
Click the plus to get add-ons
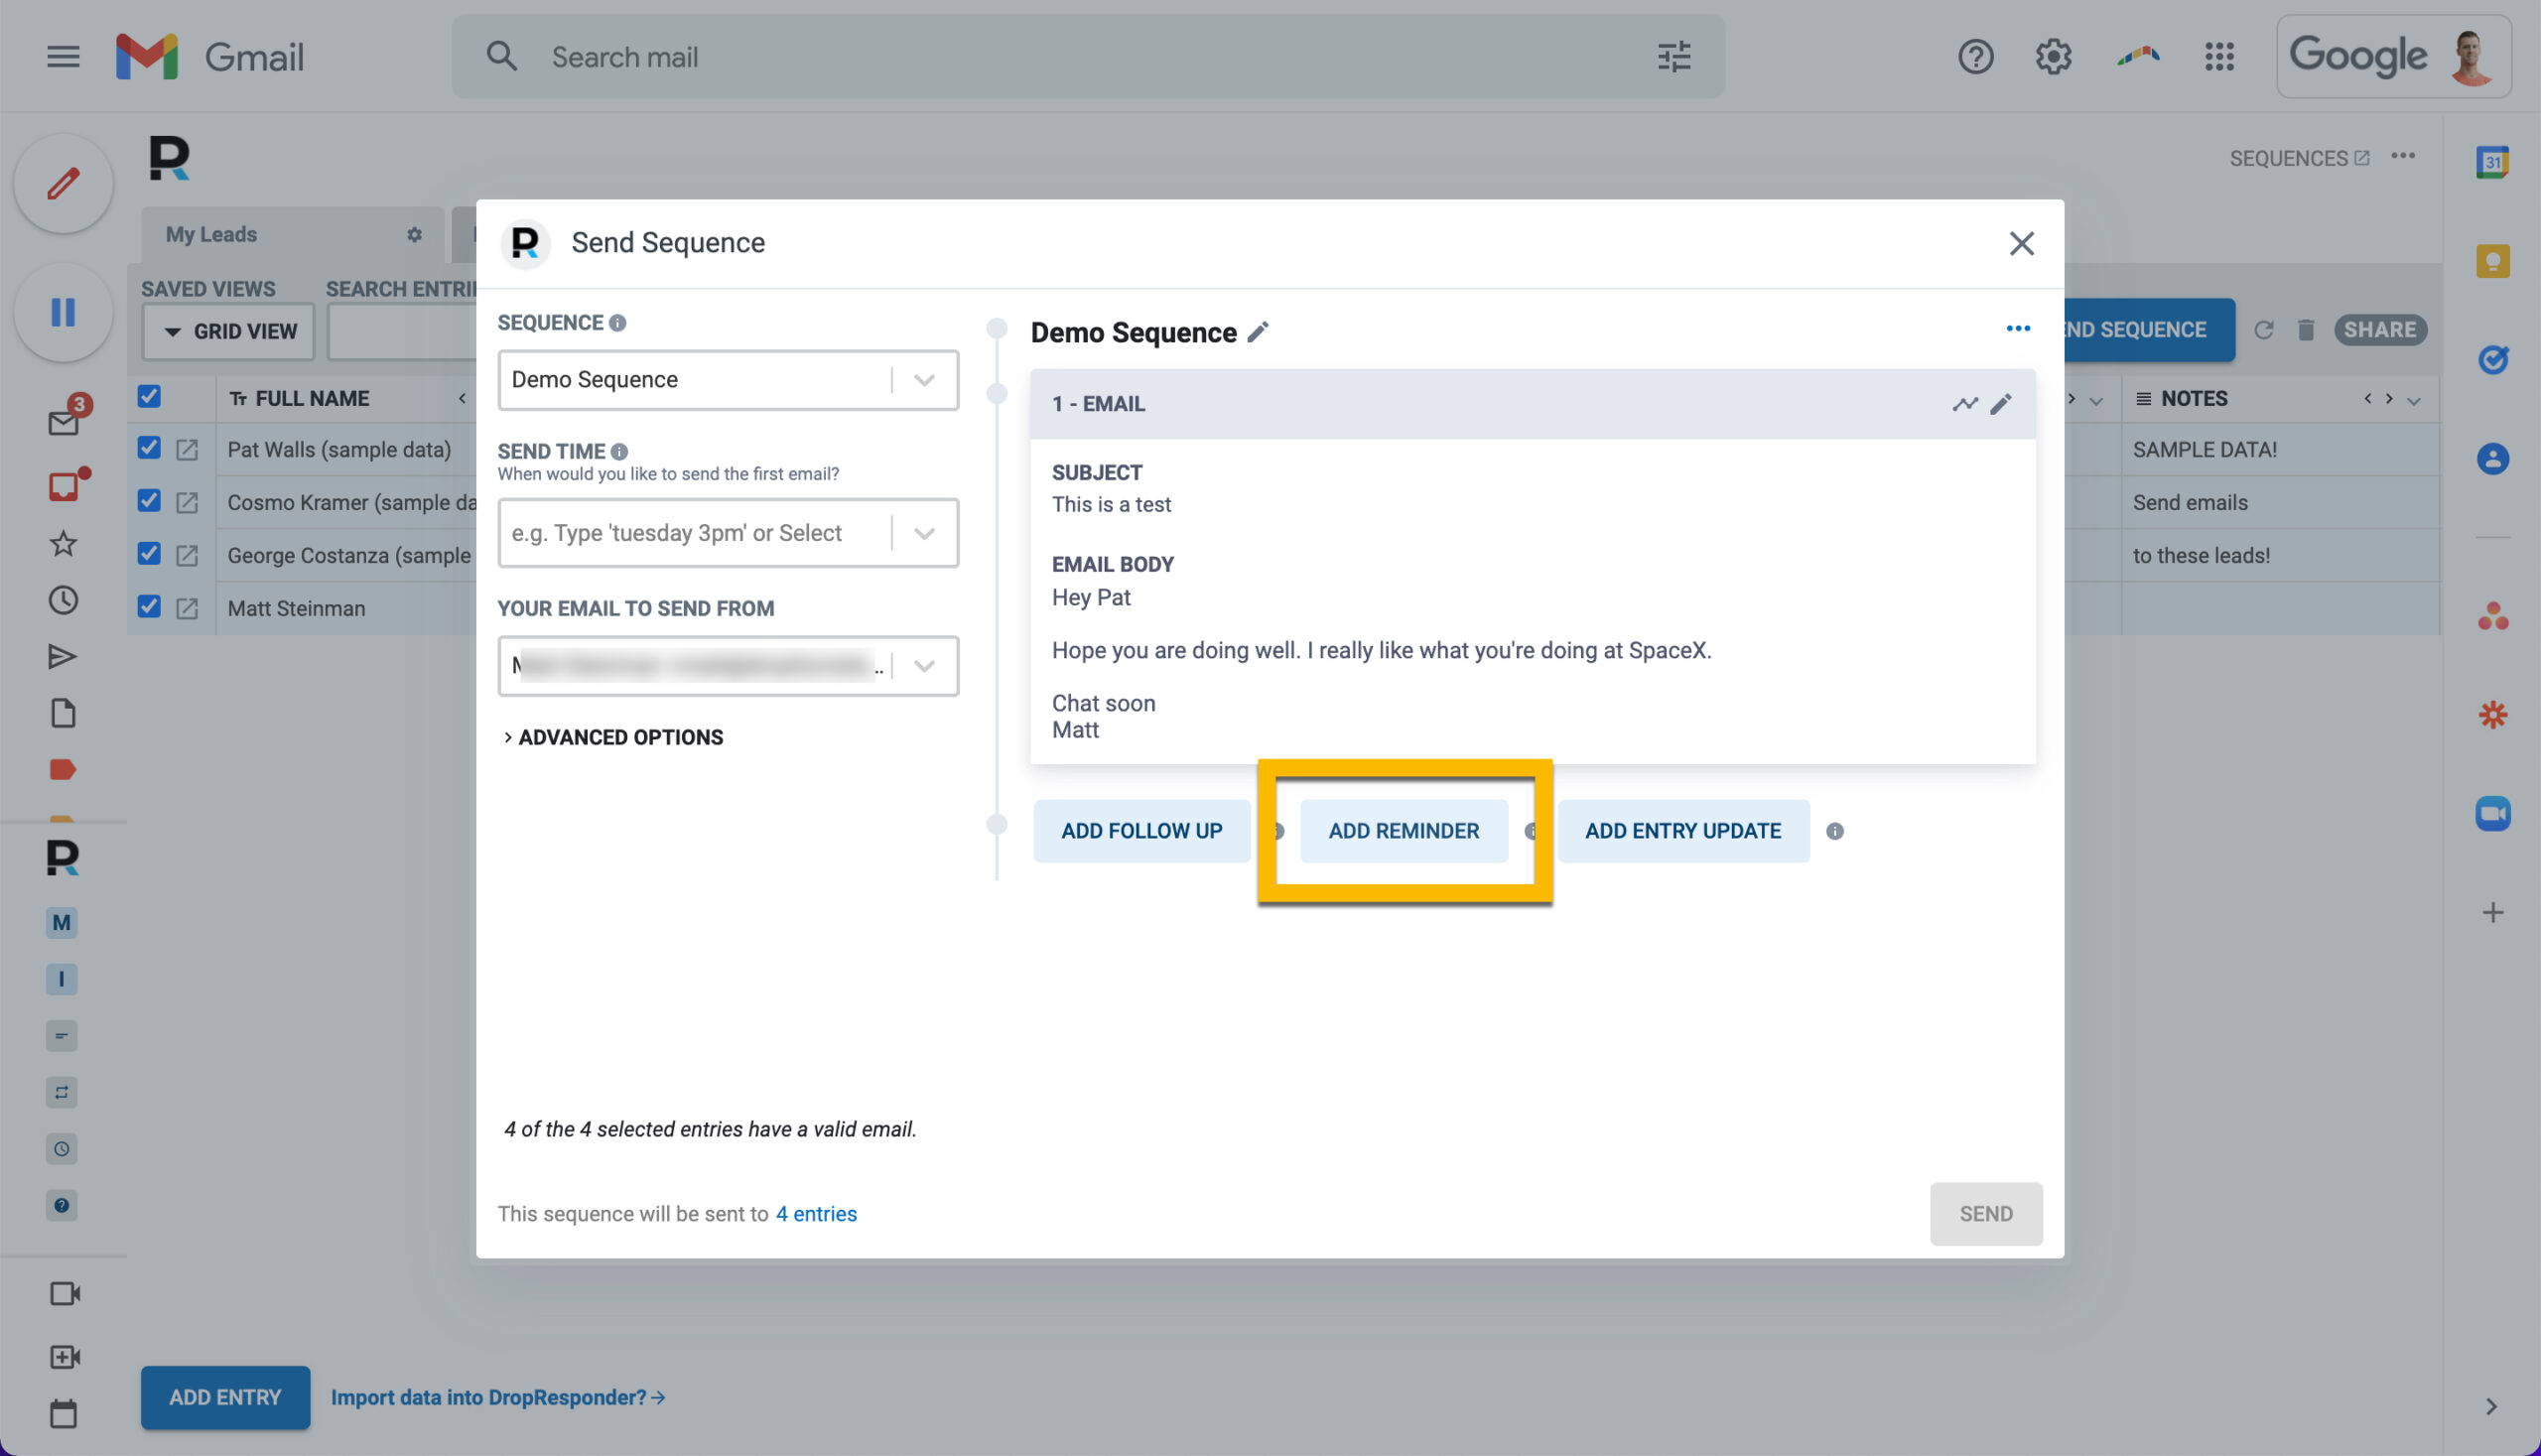coord(2492,912)
